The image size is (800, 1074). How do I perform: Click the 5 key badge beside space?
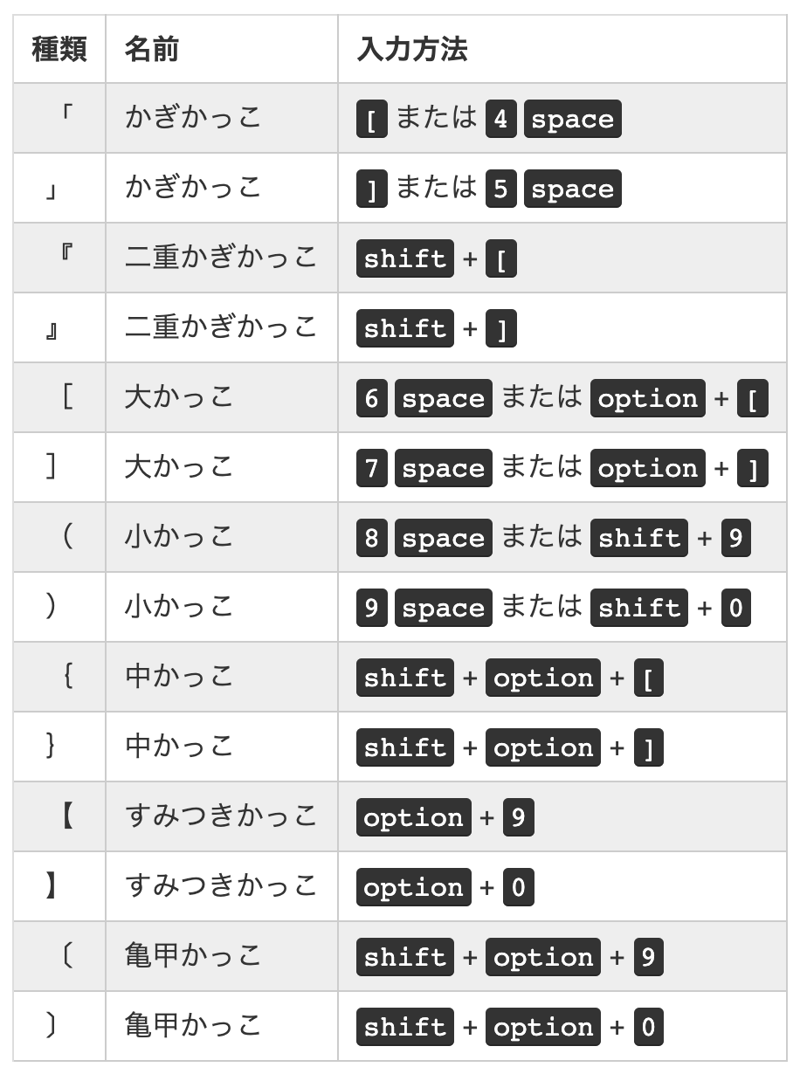[x=501, y=189]
